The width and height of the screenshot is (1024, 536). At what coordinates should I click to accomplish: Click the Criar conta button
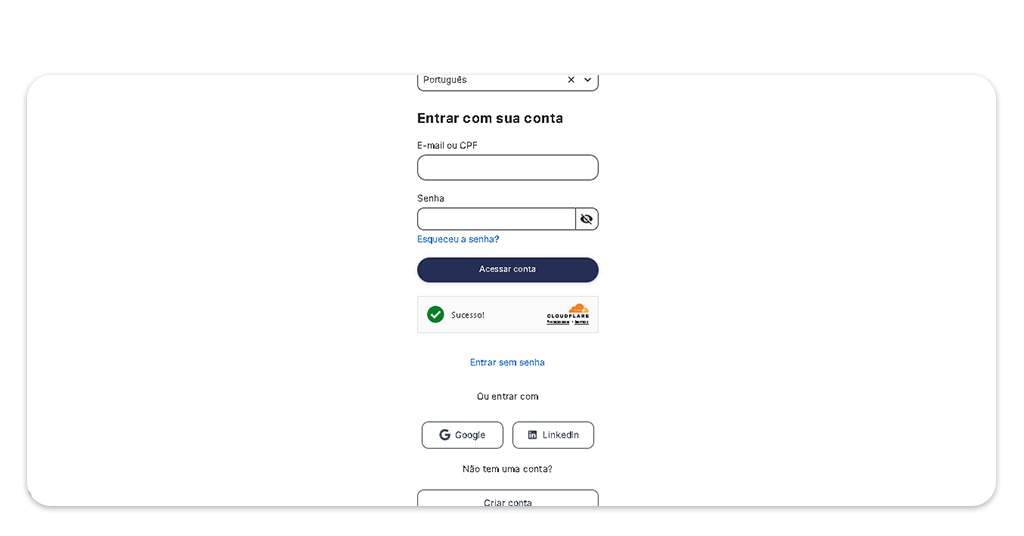coord(507,500)
